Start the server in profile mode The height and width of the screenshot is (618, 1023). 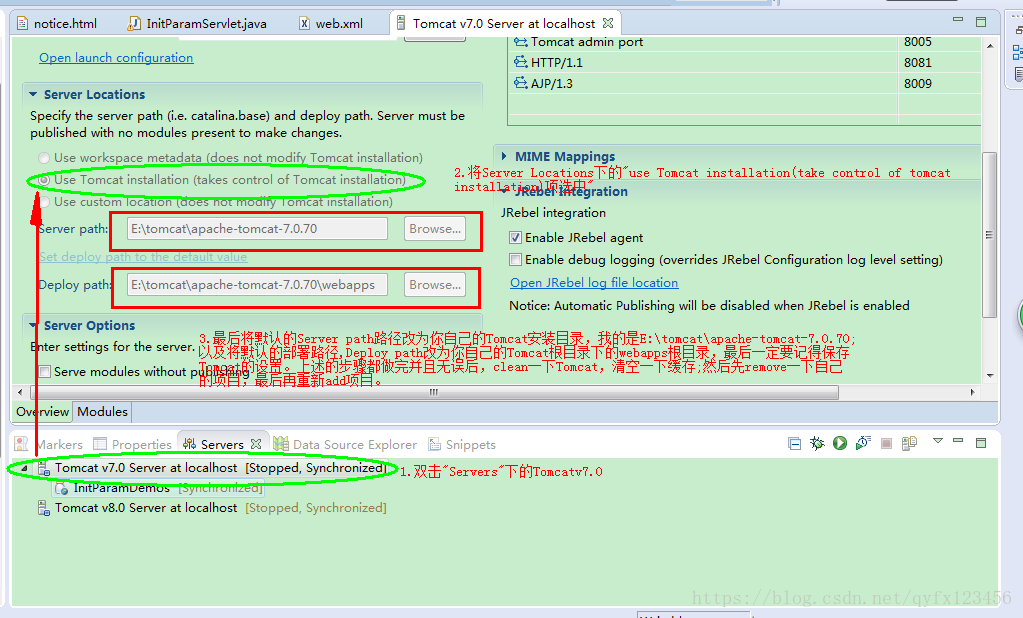point(863,444)
